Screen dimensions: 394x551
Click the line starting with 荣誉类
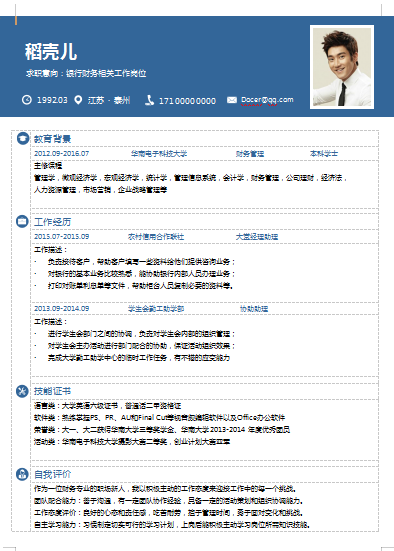[x=162, y=430]
